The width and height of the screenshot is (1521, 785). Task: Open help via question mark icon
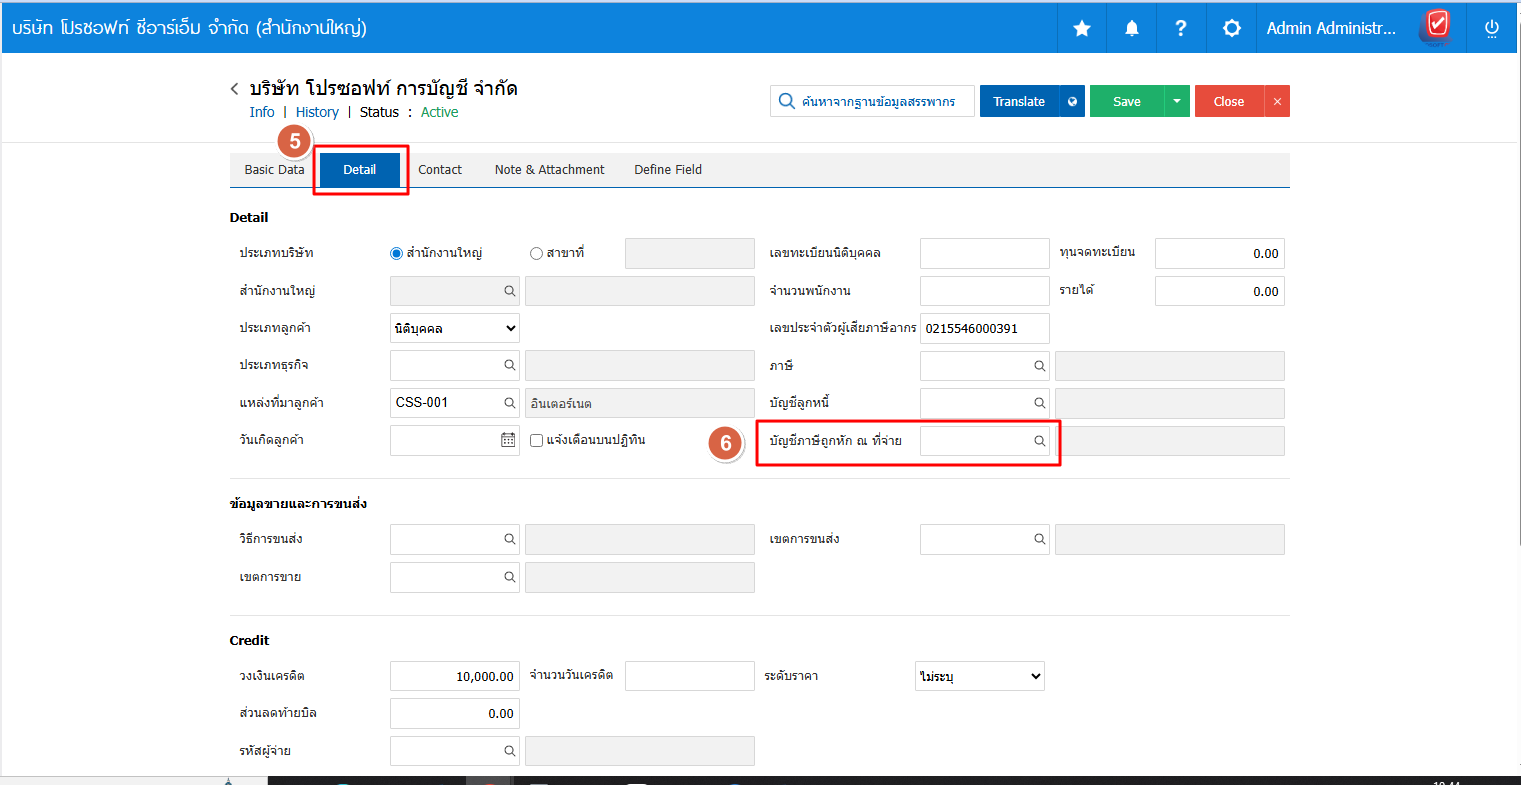(1181, 29)
